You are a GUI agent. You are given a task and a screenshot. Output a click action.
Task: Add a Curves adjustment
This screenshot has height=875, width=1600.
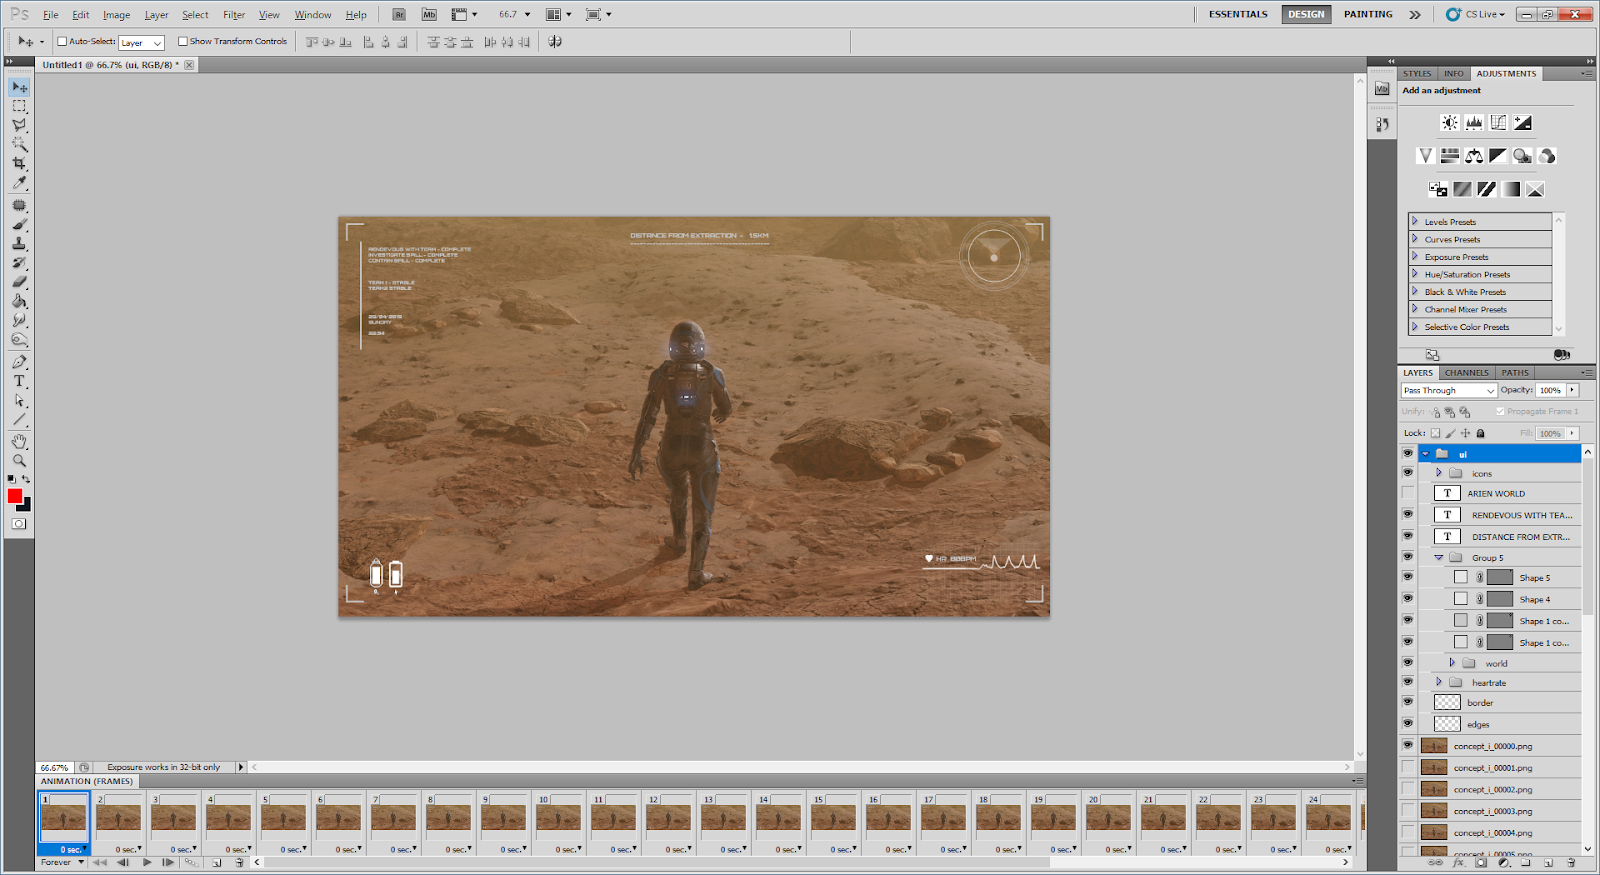[x=1498, y=123]
